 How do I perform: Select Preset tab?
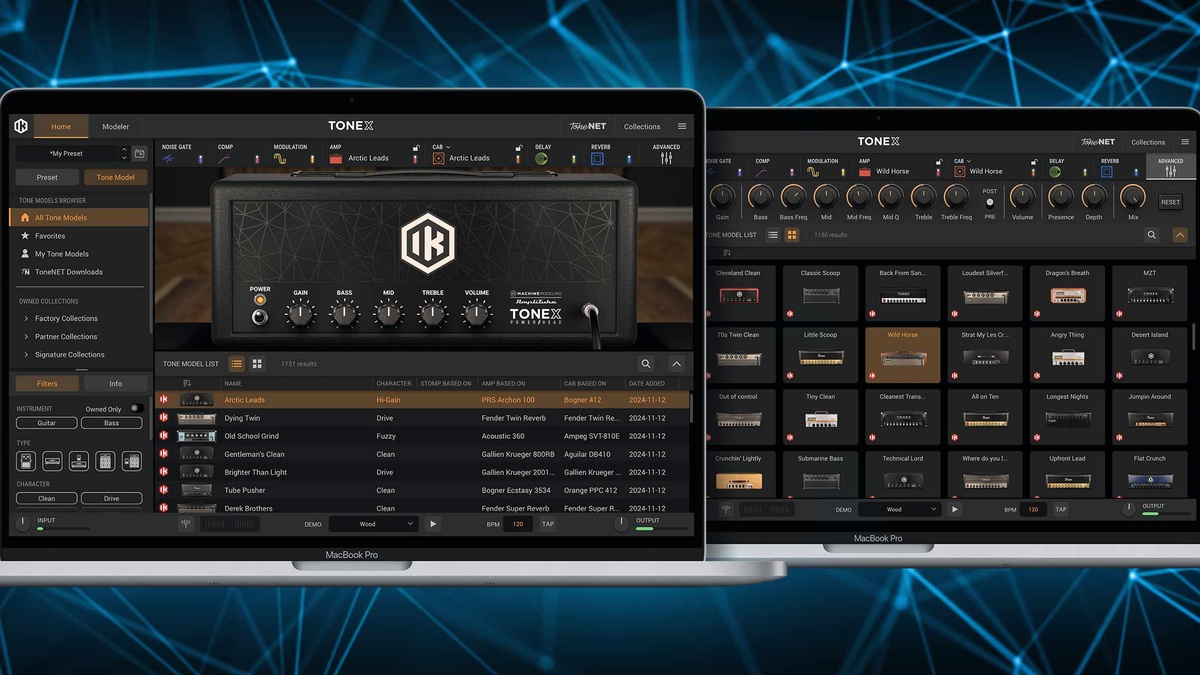(x=47, y=177)
